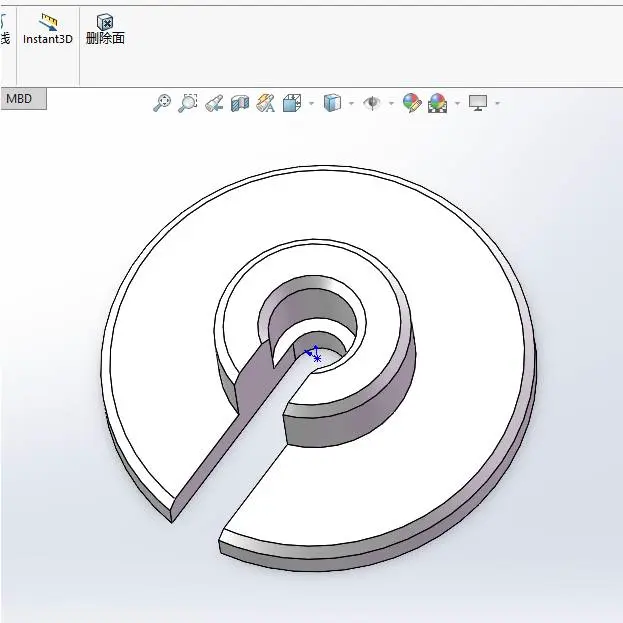Screen dimensions: 623x623
Task: Expand the Display Style dropdown arrow
Action: (x=351, y=104)
